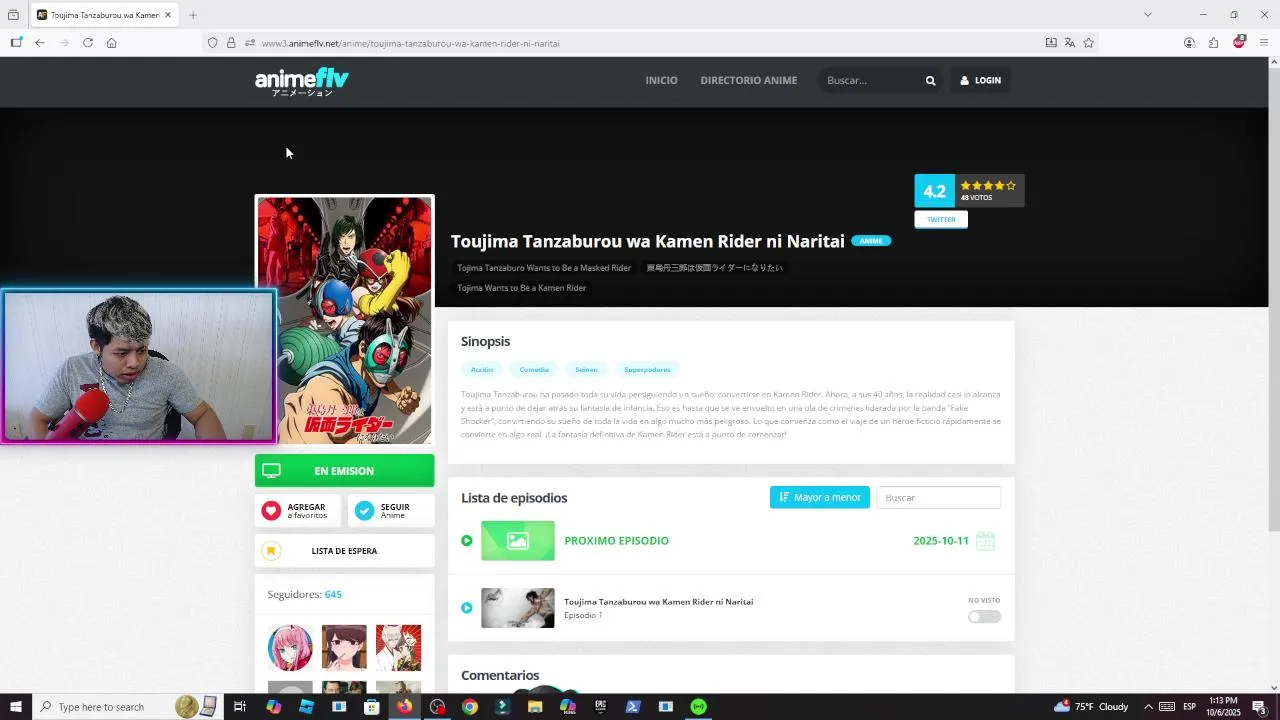Toggle the NO VISTO switch for Episodio 1

point(984,616)
